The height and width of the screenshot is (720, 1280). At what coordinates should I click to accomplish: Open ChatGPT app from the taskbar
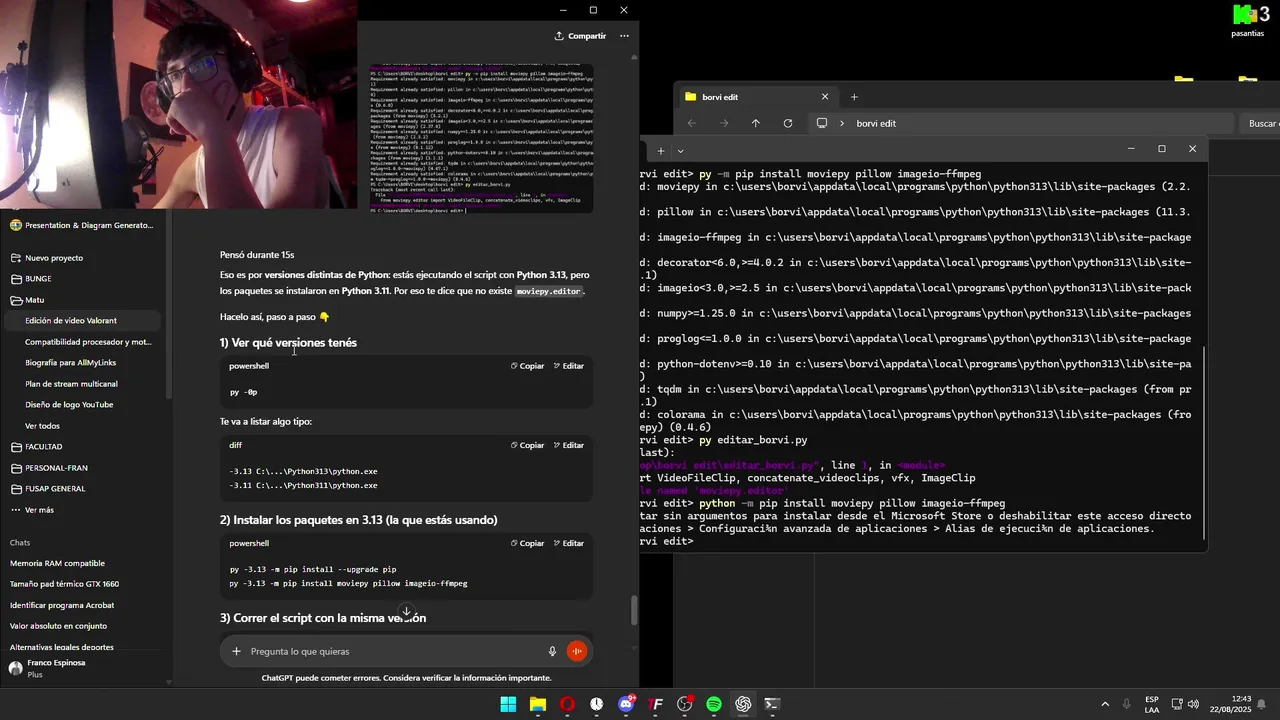click(x=743, y=704)
